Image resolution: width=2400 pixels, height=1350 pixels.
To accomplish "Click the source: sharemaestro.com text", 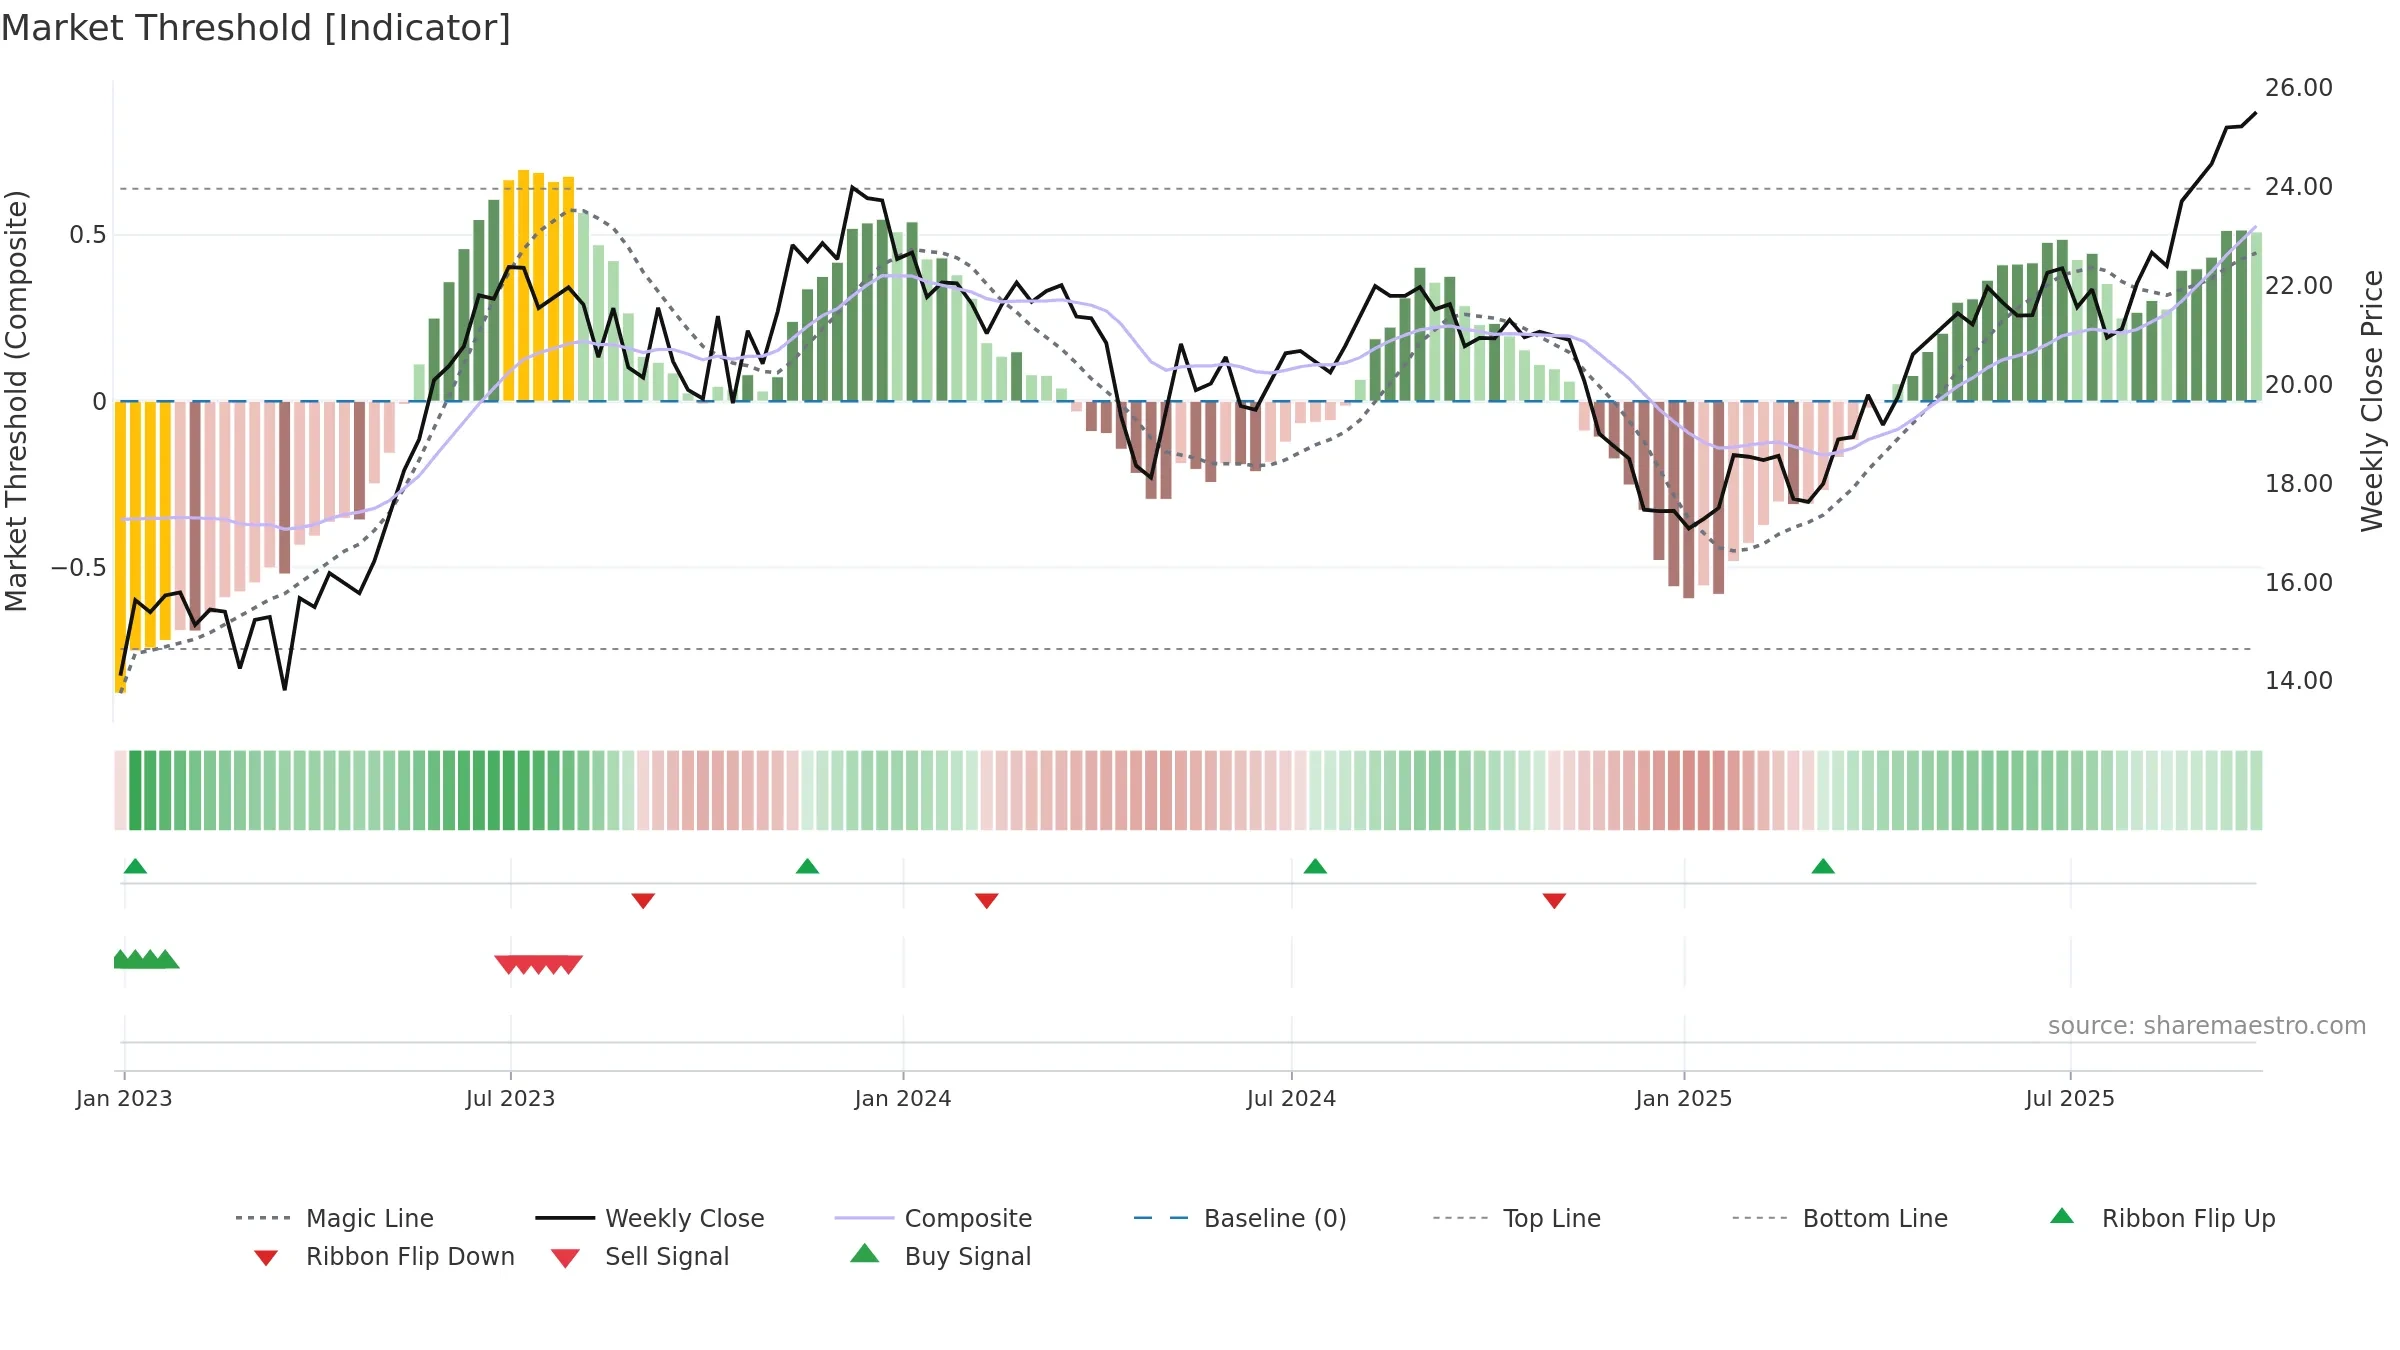I will click(2207, 1026).
